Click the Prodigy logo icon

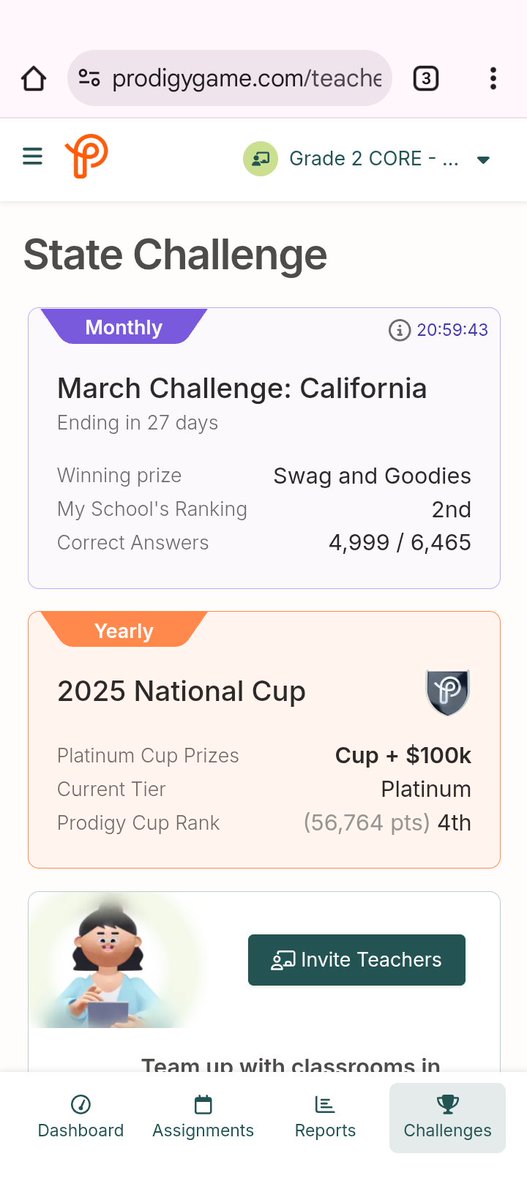(x=86, y=158)
